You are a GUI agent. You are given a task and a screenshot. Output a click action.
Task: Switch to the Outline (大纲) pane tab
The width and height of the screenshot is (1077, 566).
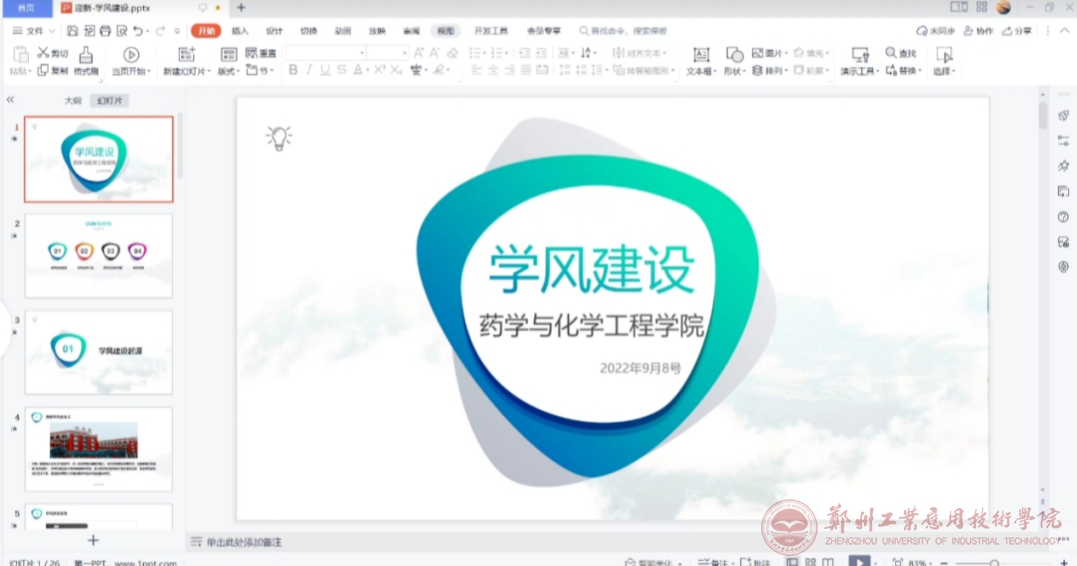(73, 101)
